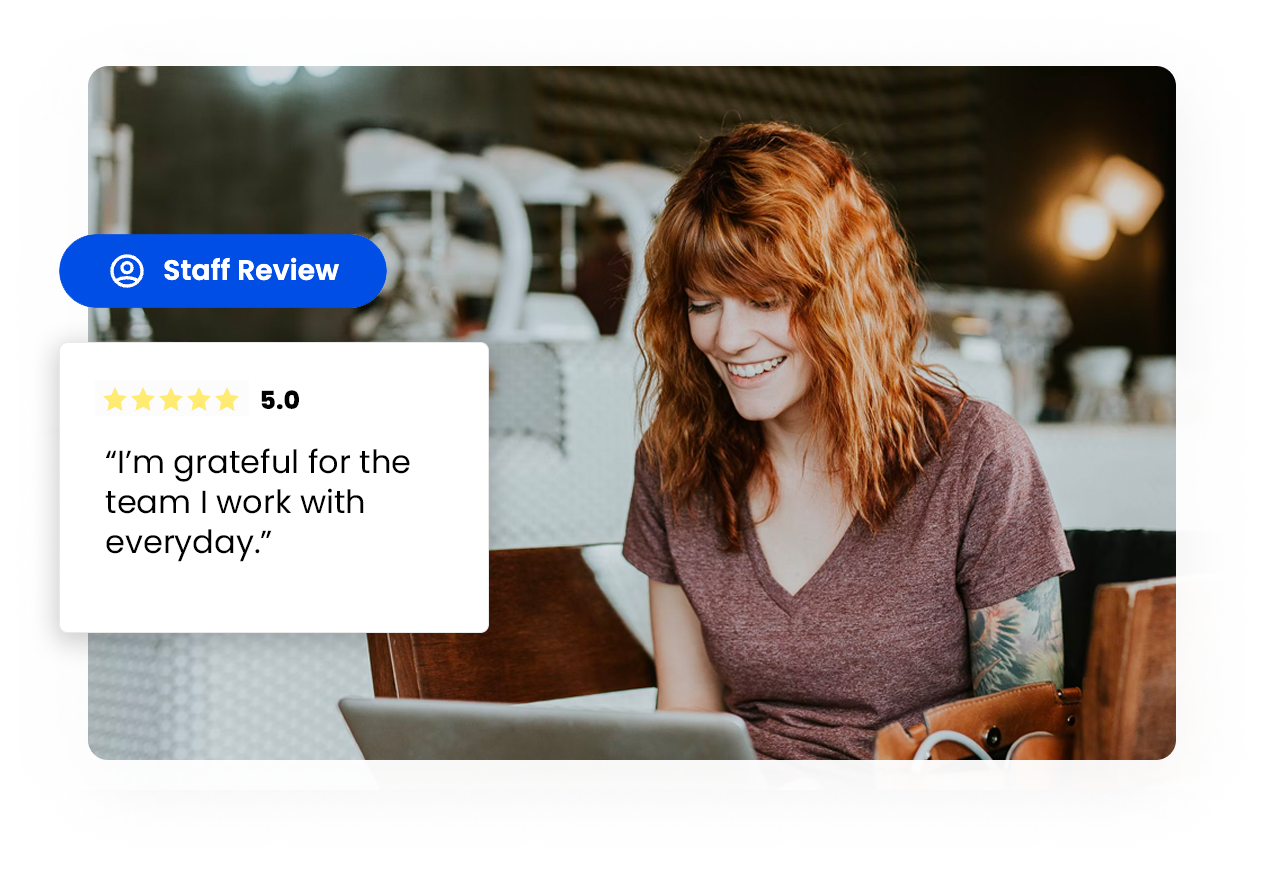The width and height of the screenshot is (1264, 870).
Task: Click the "Staff Review" label text
Action: pyautogui.click(x=251, y=270)
